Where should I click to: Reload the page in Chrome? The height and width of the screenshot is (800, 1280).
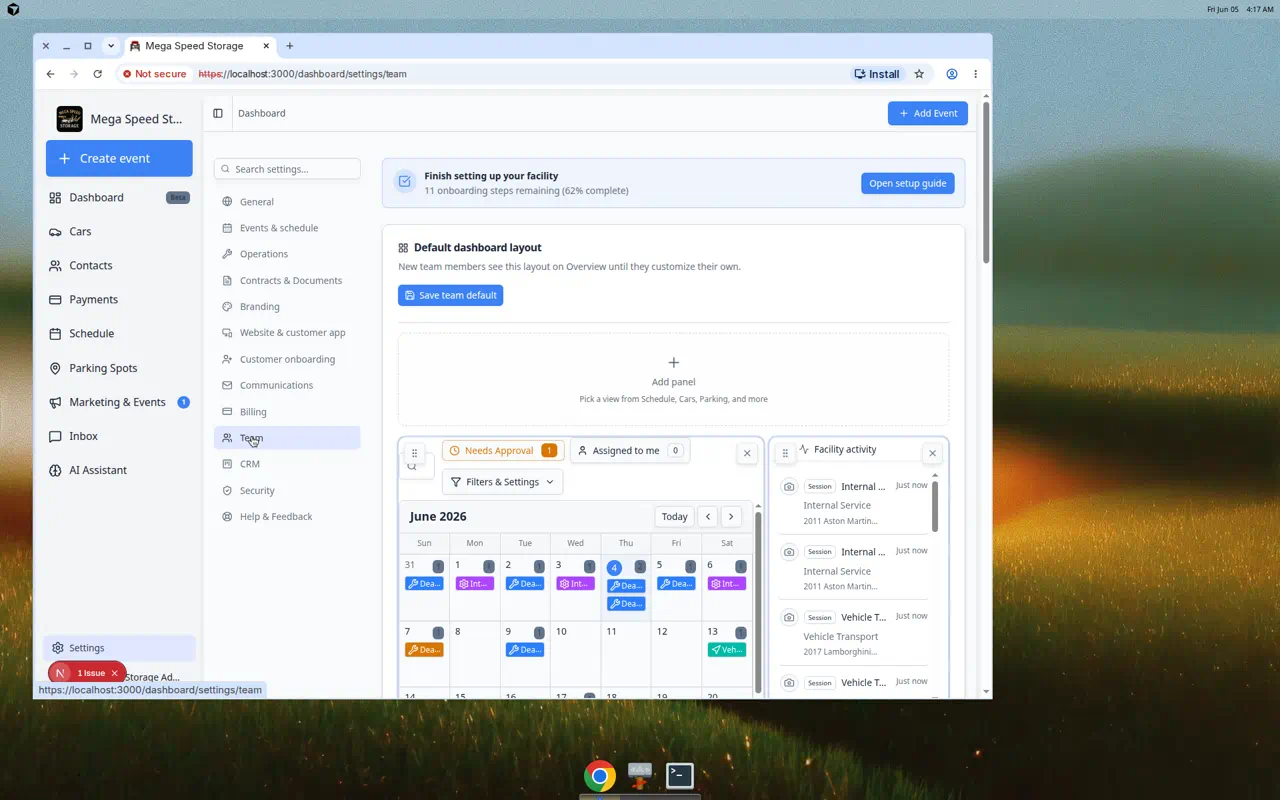tap(97, 74)
